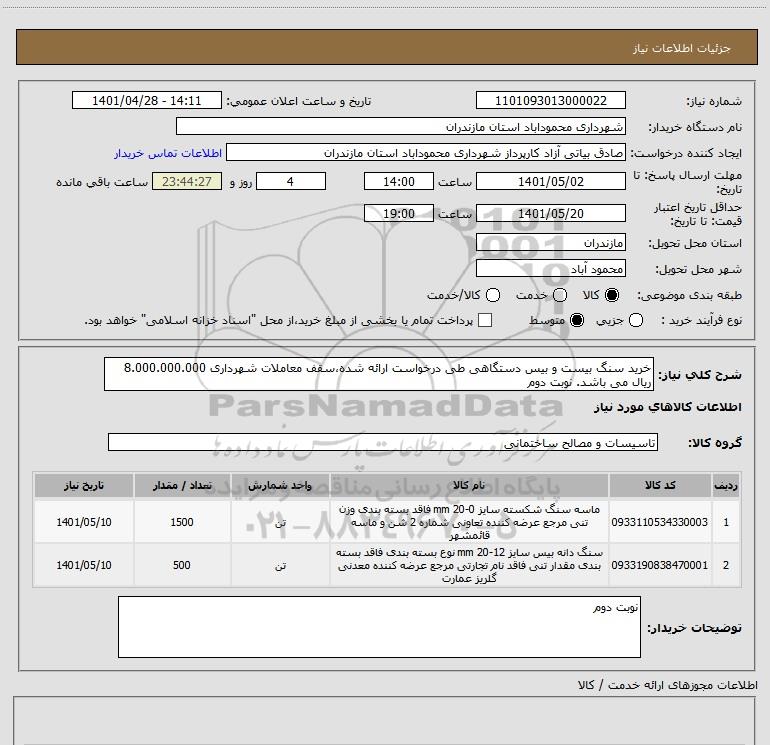The height and width of the screenshot is (745, 770).
Task: Click the need number field 1101093013000022
Action: click(550, 101)
